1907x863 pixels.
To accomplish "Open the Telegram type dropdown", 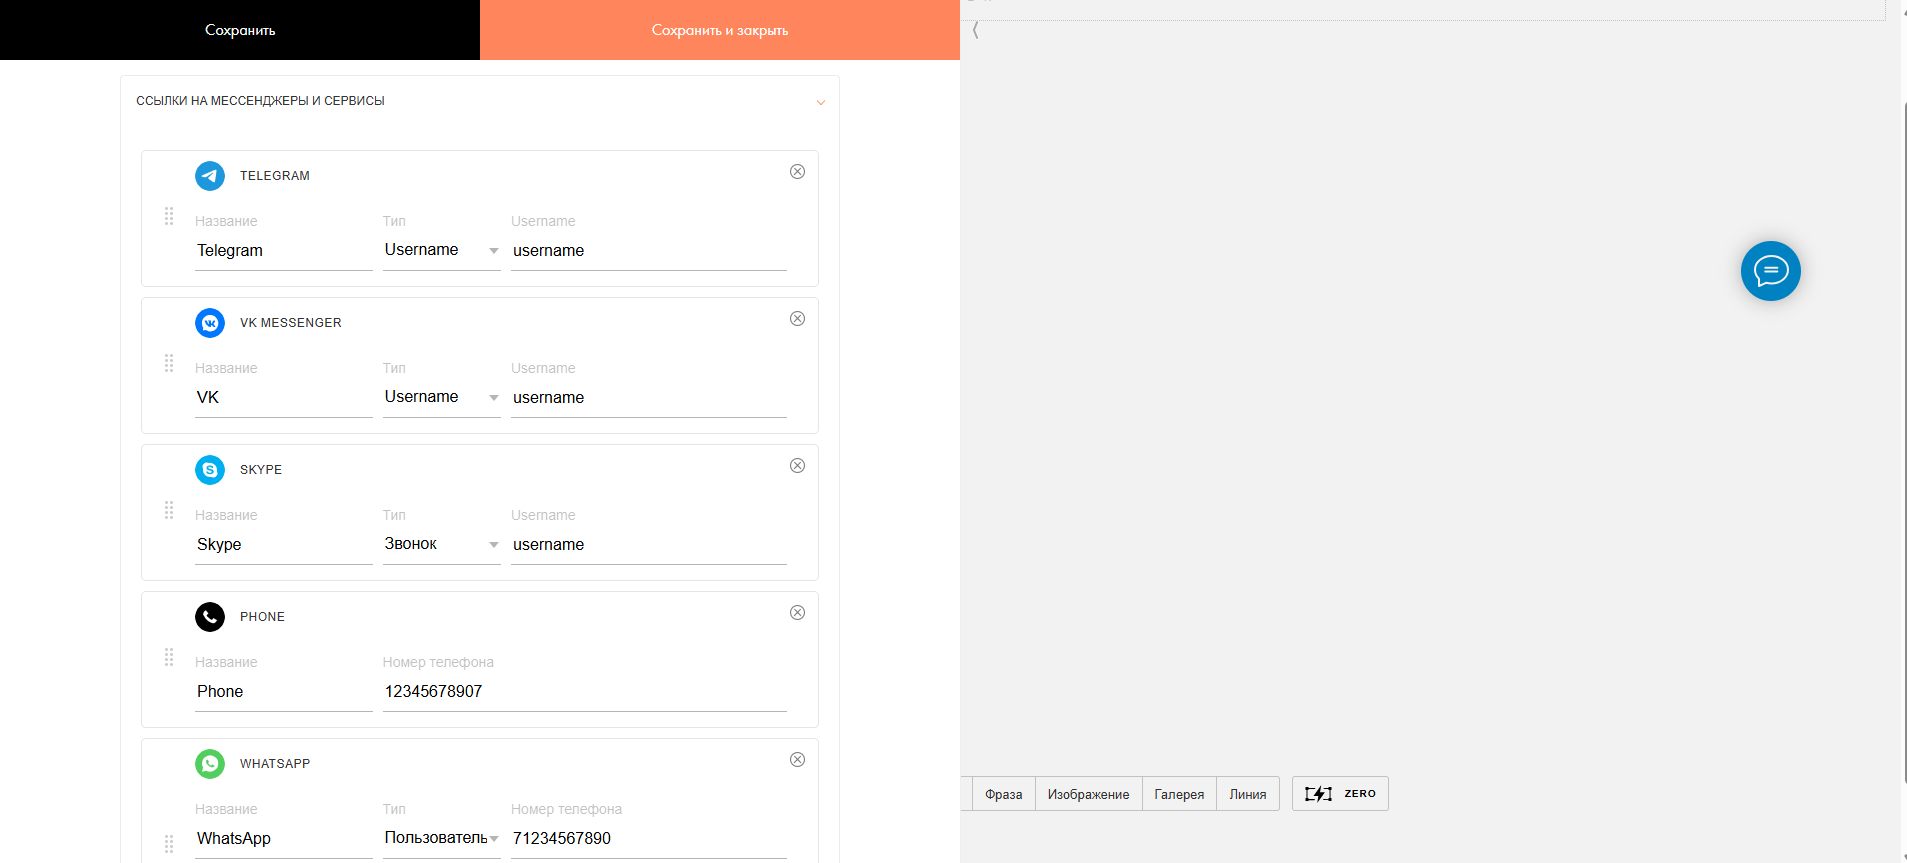I will pyautogui.click(x=442, y=250).
